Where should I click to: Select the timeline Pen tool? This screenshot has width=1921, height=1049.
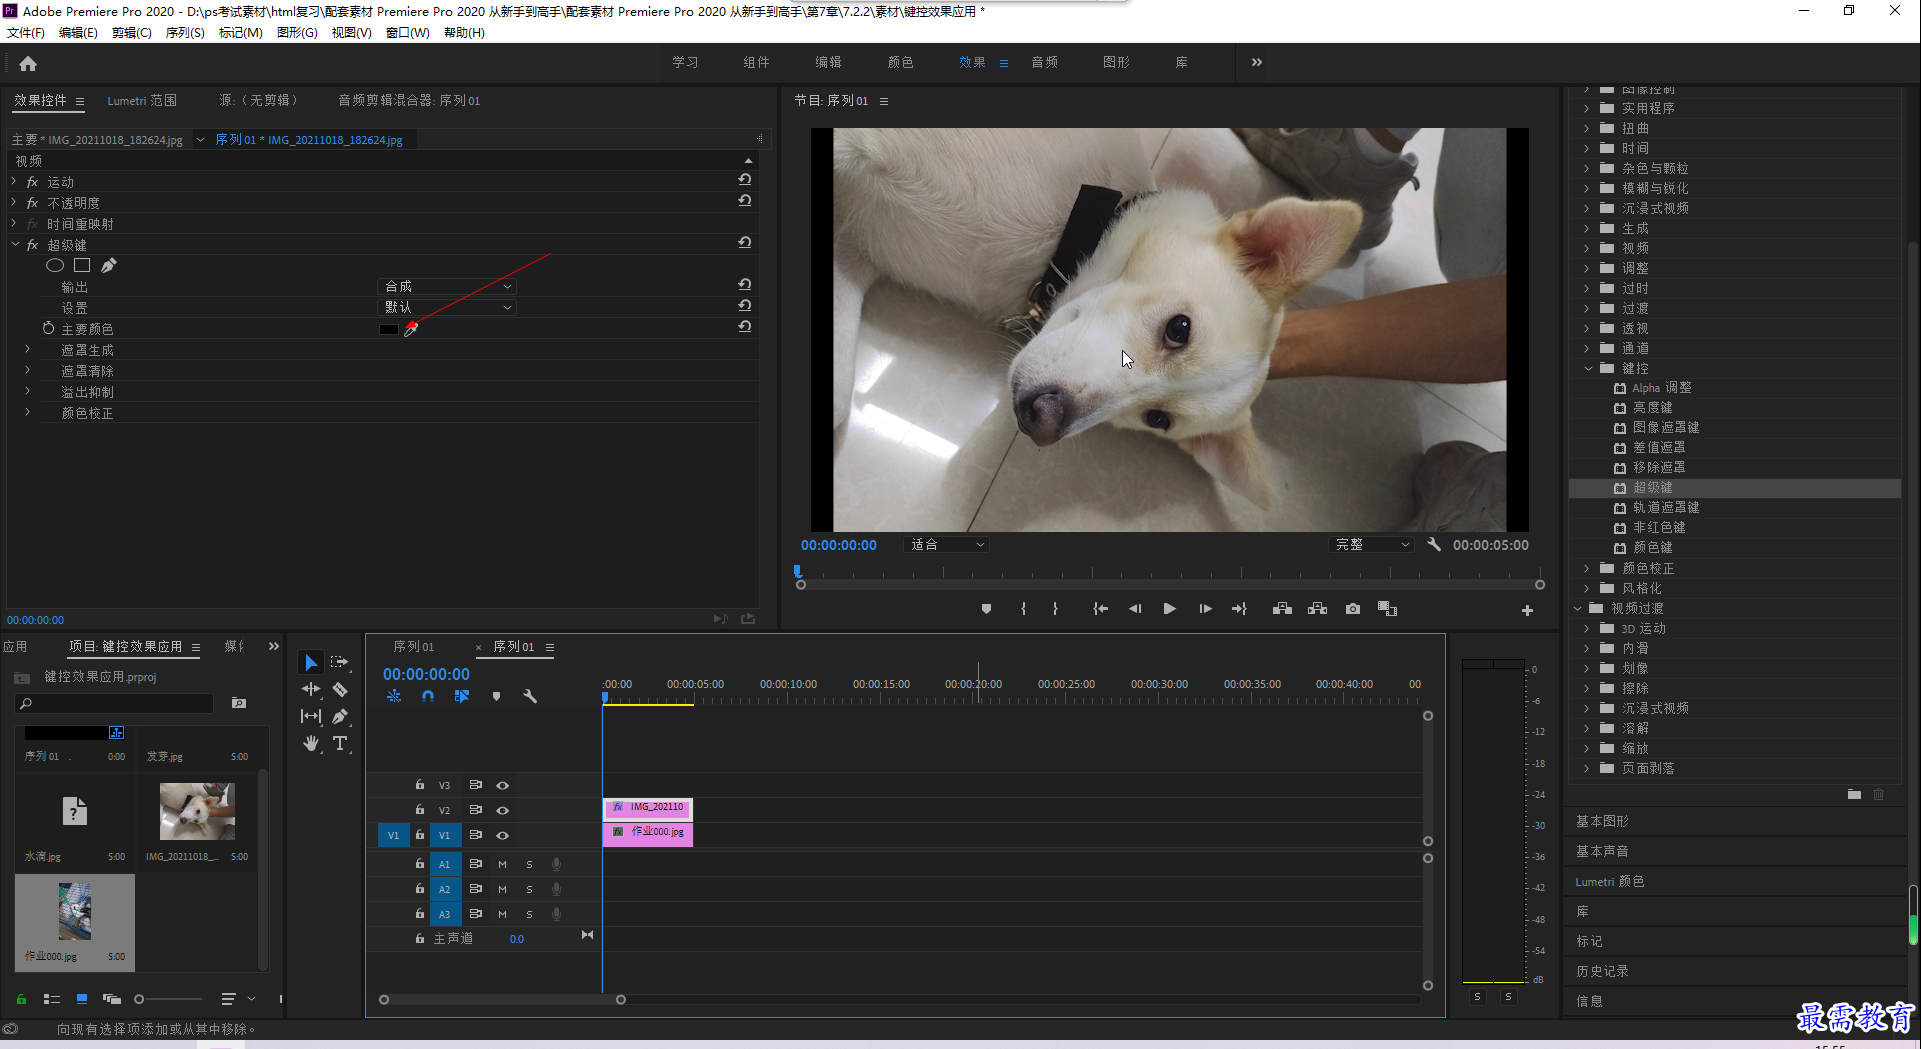[340, 716]
